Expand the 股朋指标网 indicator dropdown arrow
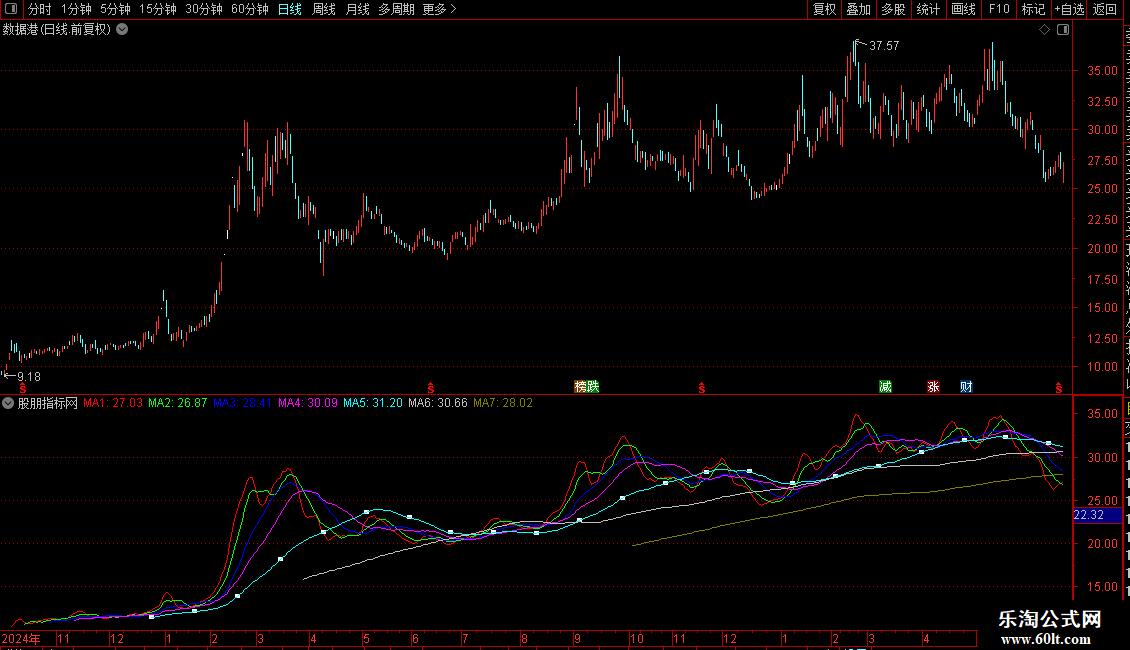The image size is (1130, 650). (8, 404)
